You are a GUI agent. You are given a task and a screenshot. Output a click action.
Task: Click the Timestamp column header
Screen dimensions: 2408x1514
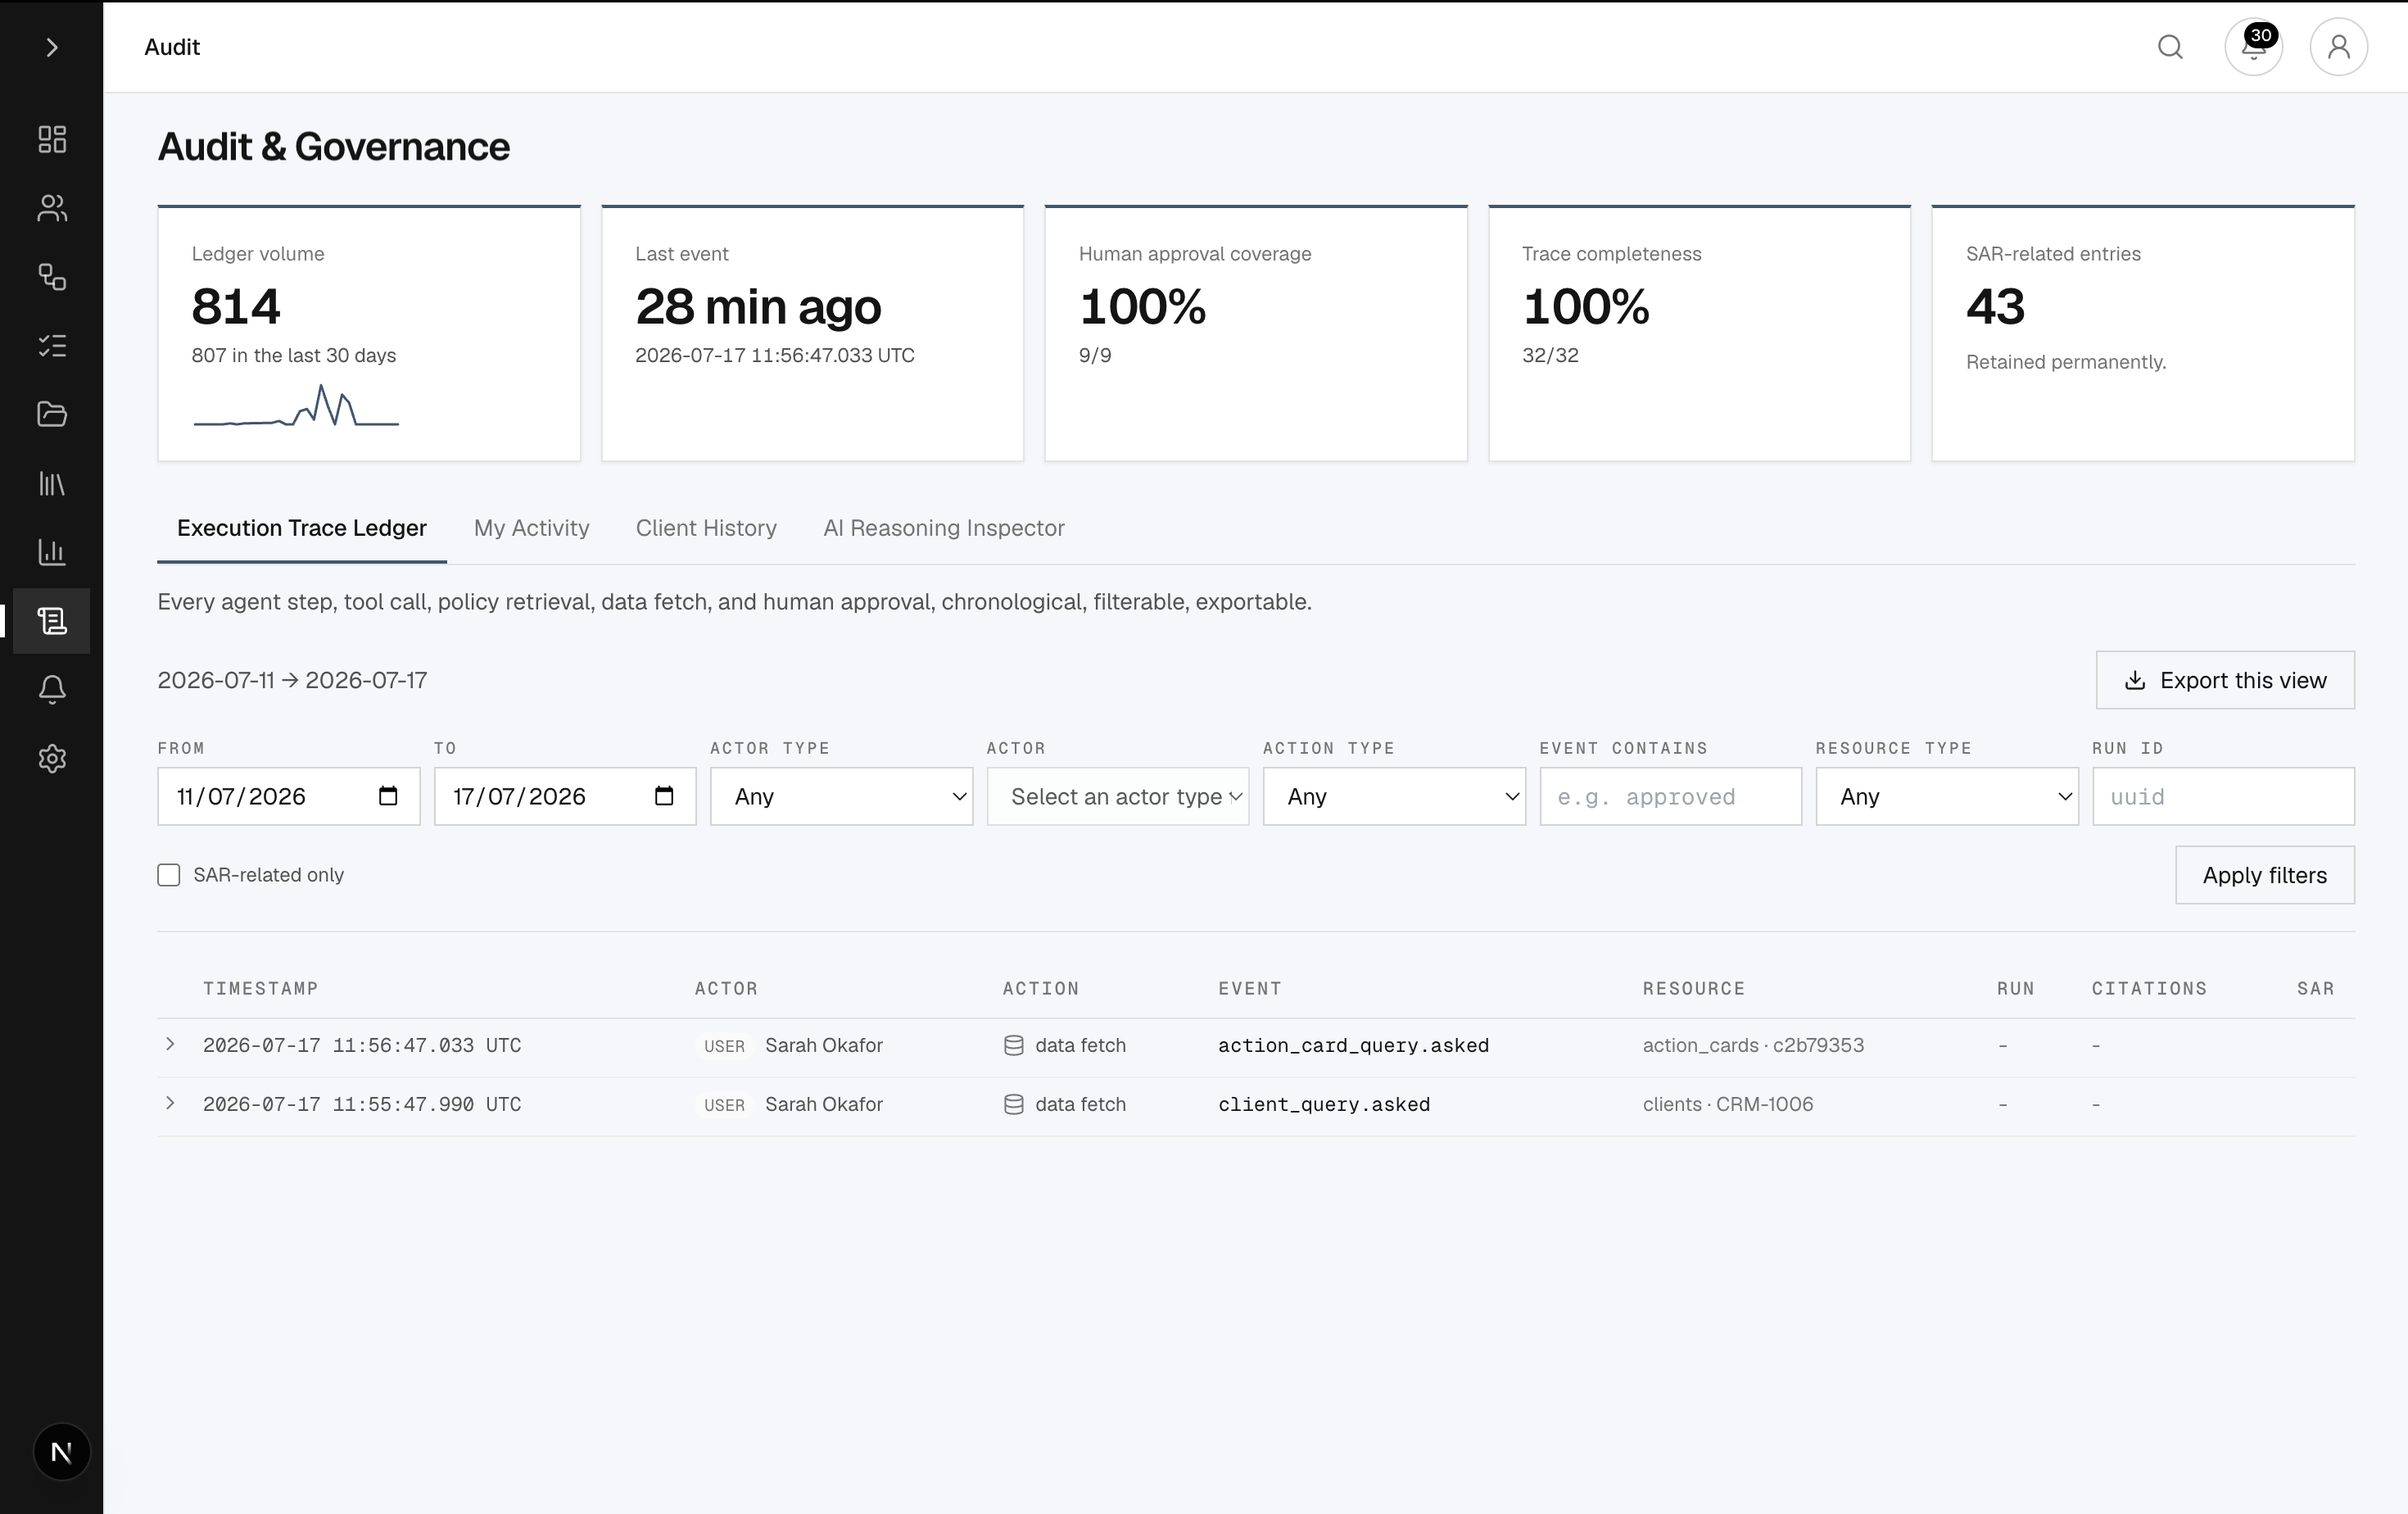tap(260, 989)
